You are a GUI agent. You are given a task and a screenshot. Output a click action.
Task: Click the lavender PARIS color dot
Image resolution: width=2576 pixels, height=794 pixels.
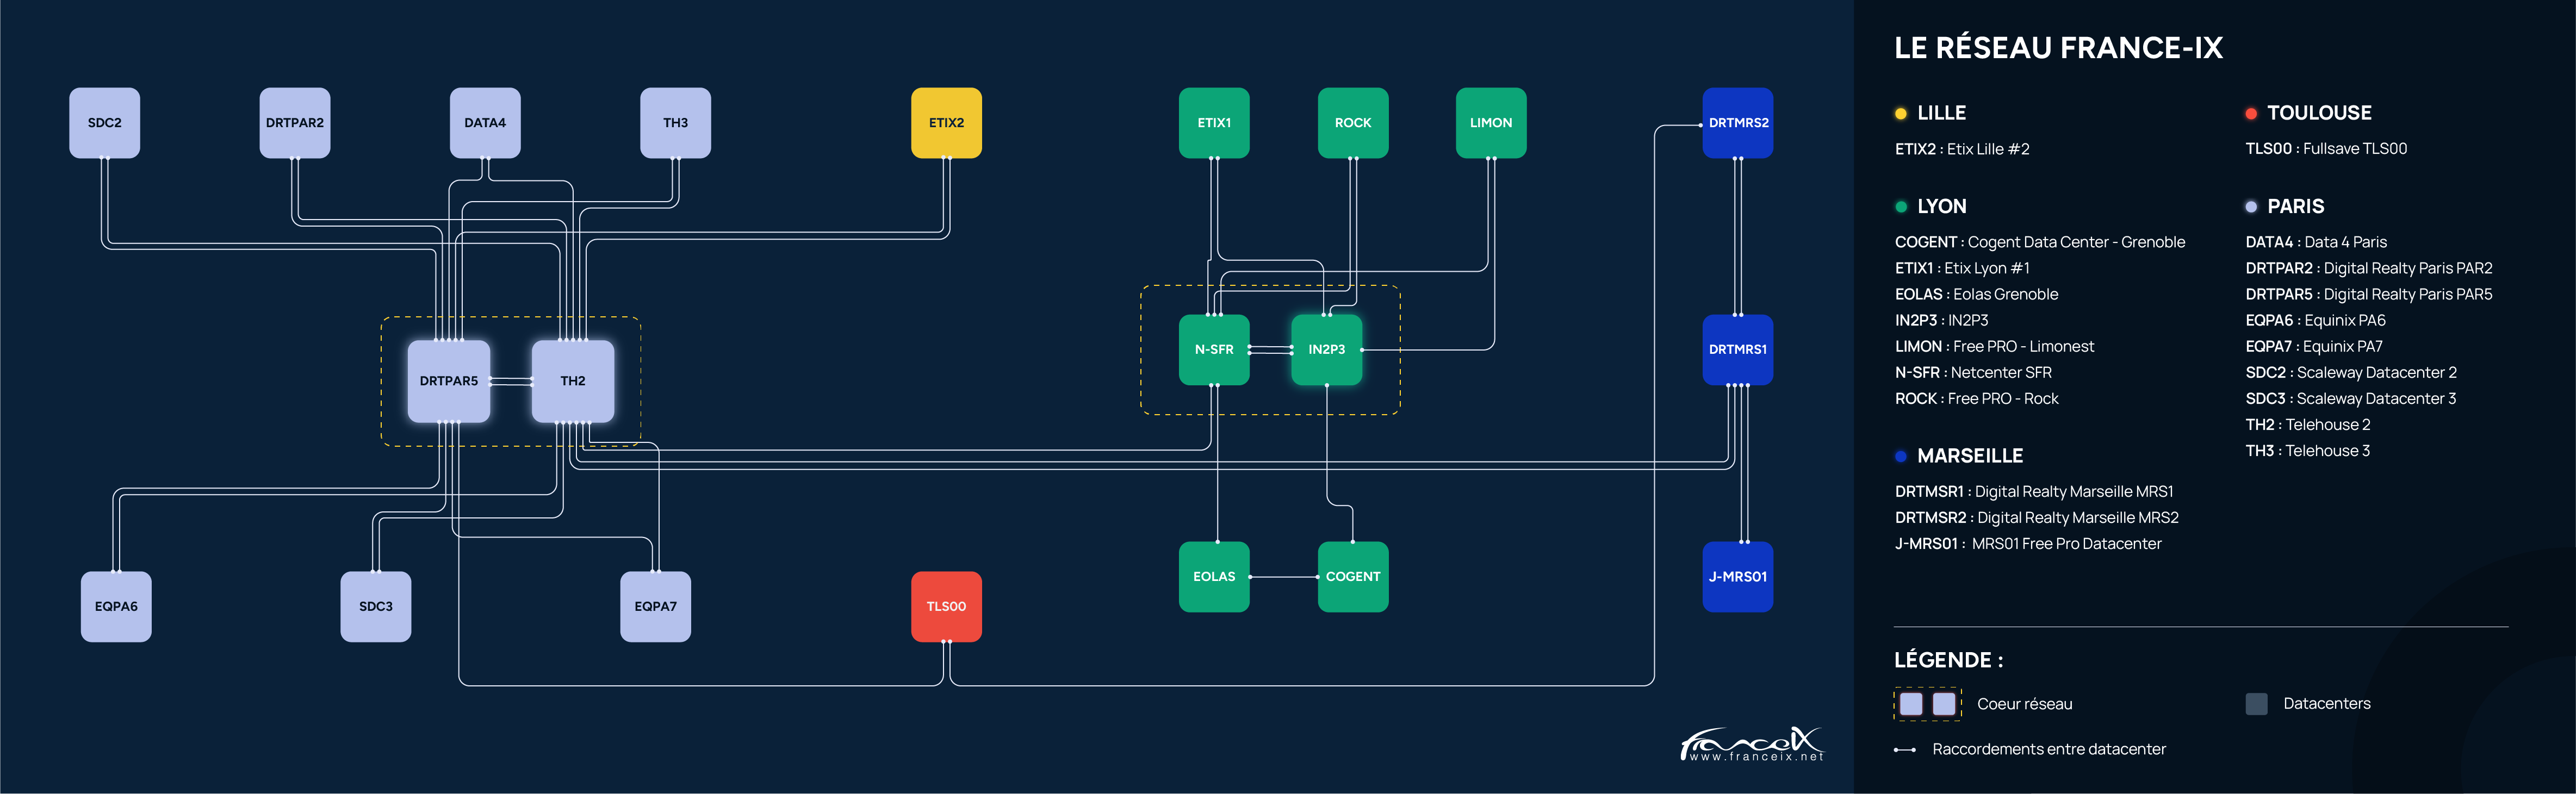tap(2251, 207)
